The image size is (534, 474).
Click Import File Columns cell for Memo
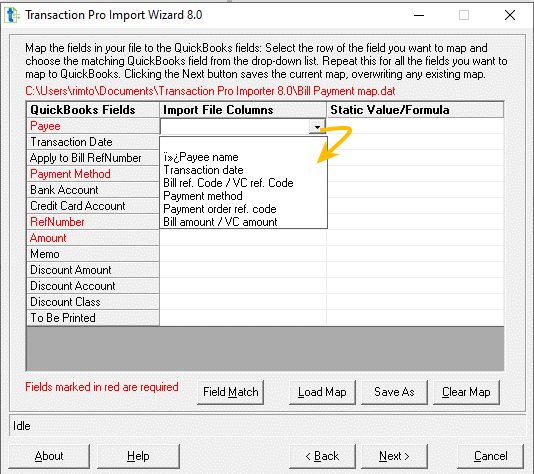(243, 254)
